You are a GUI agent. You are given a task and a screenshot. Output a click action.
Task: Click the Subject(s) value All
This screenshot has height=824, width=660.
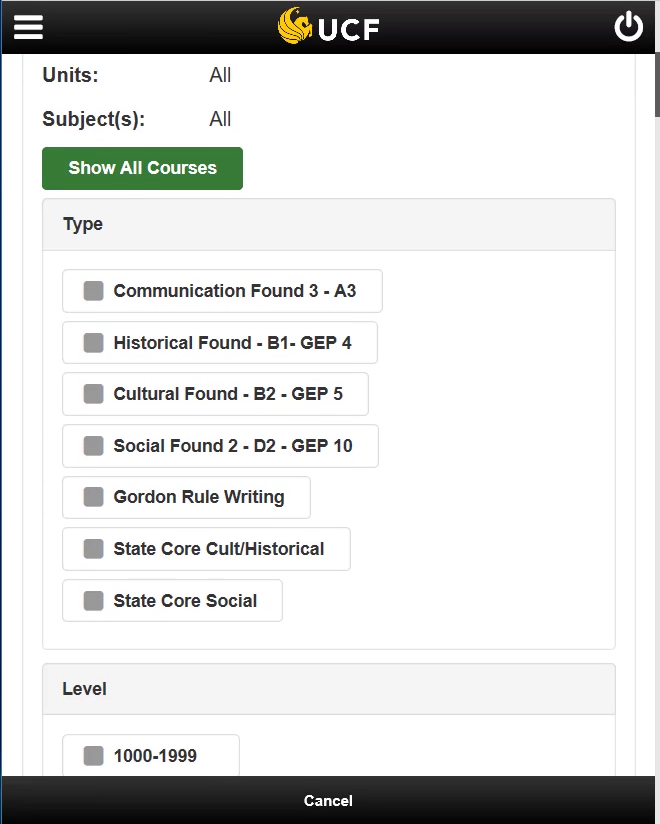tap(220, 119)
